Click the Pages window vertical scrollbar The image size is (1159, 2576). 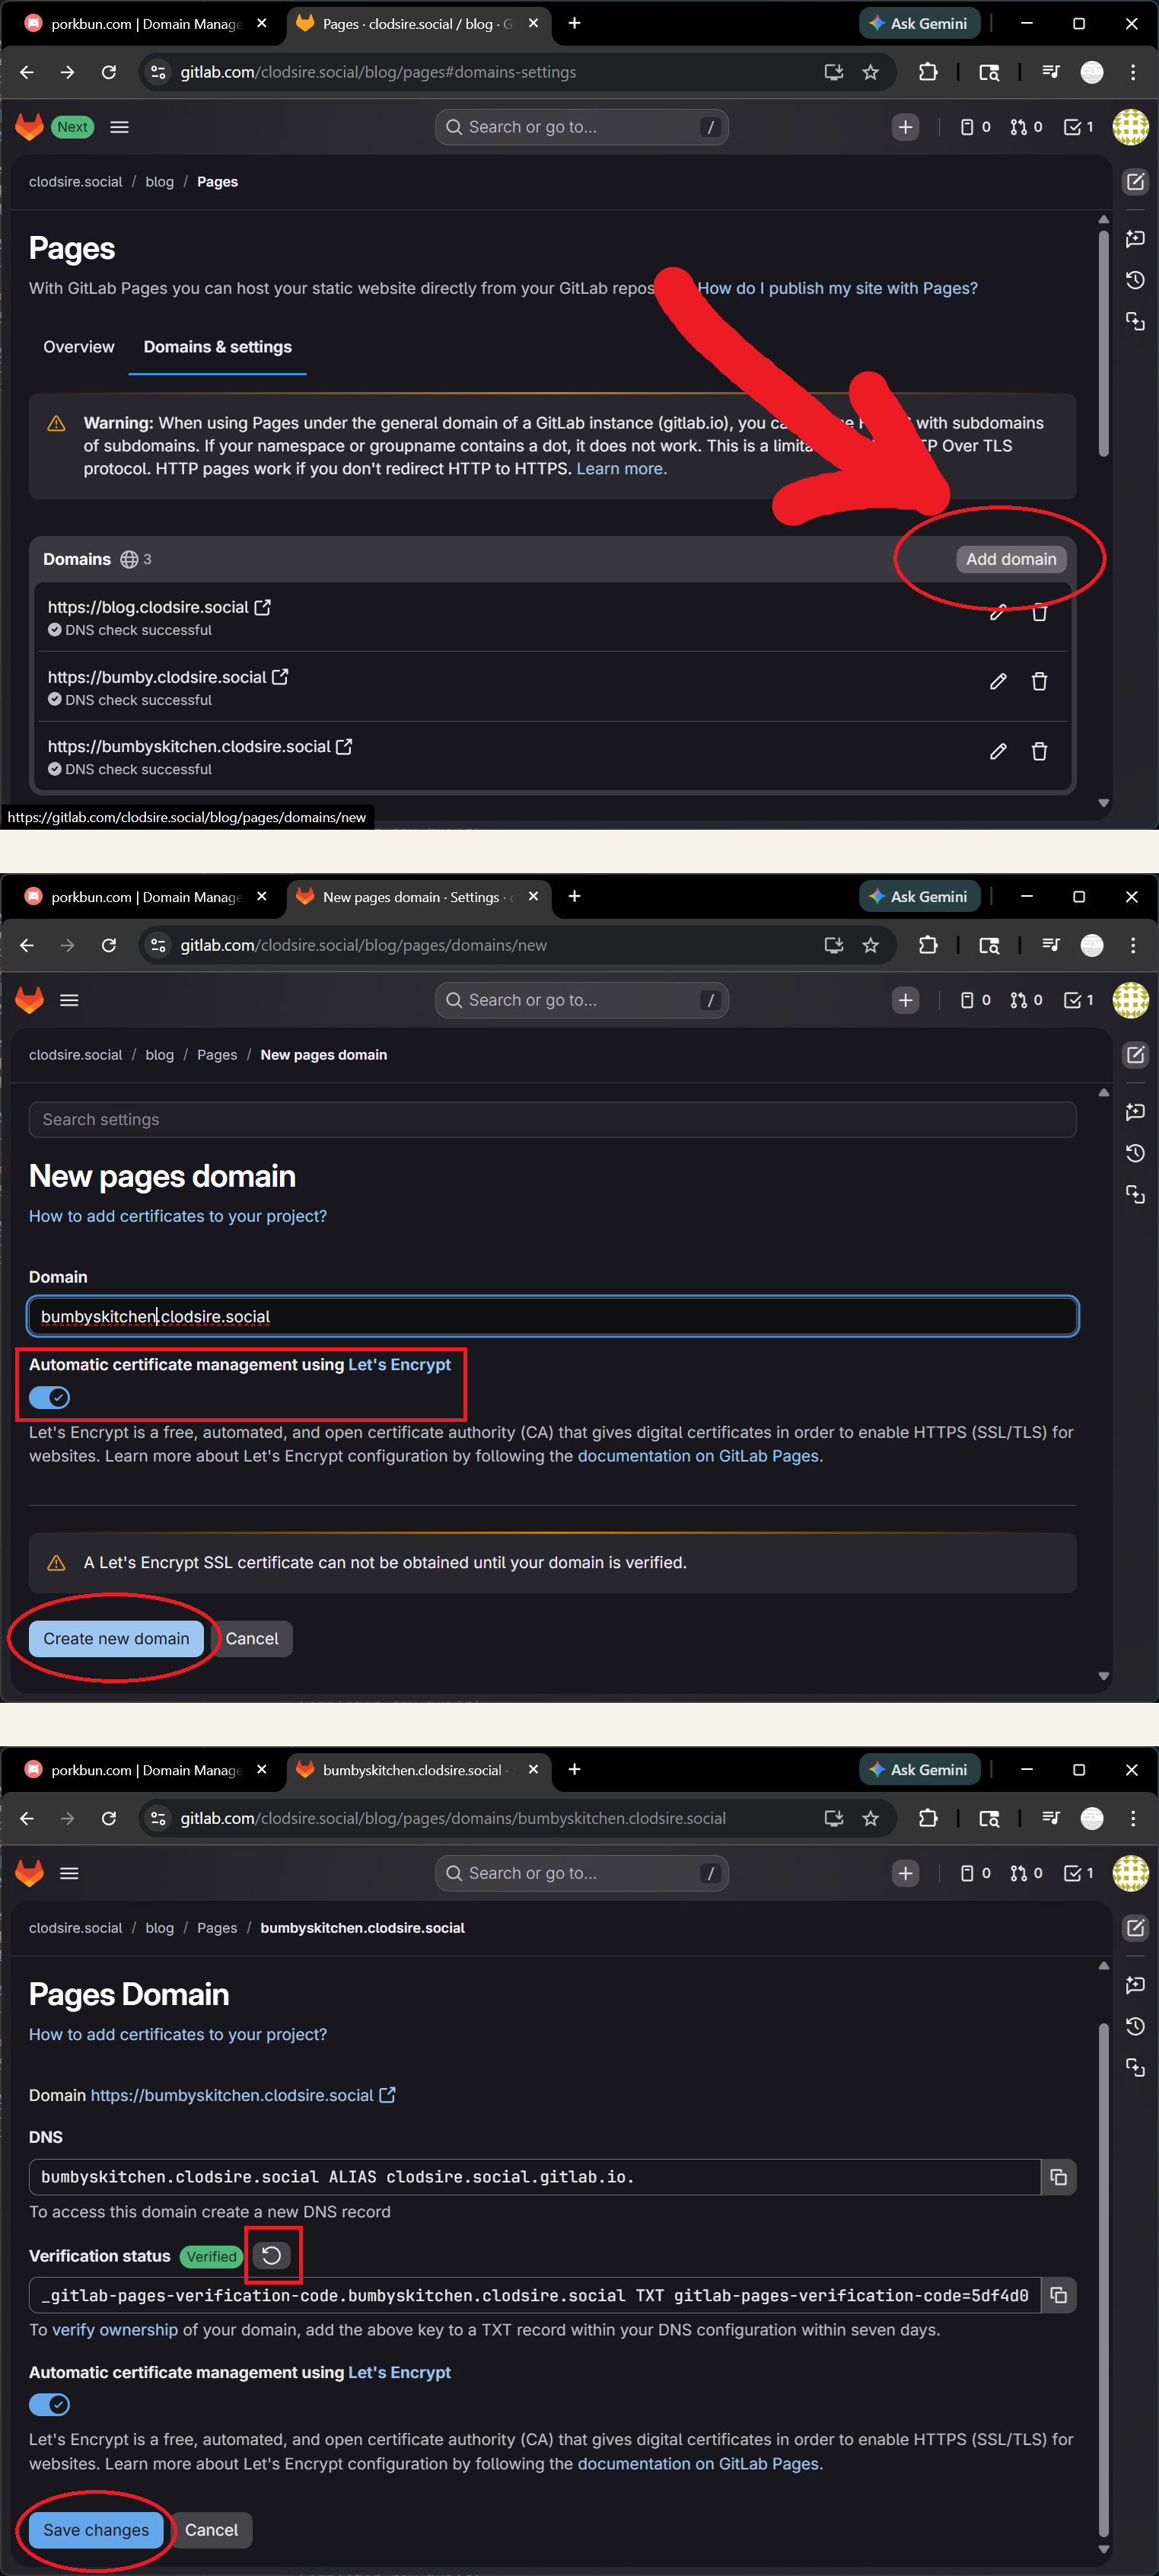(1103, 344)
